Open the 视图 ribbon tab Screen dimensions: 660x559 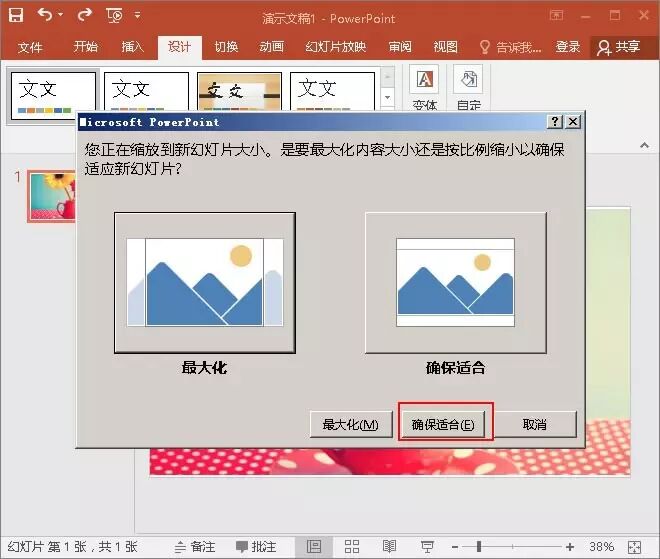tap(445, 47)
